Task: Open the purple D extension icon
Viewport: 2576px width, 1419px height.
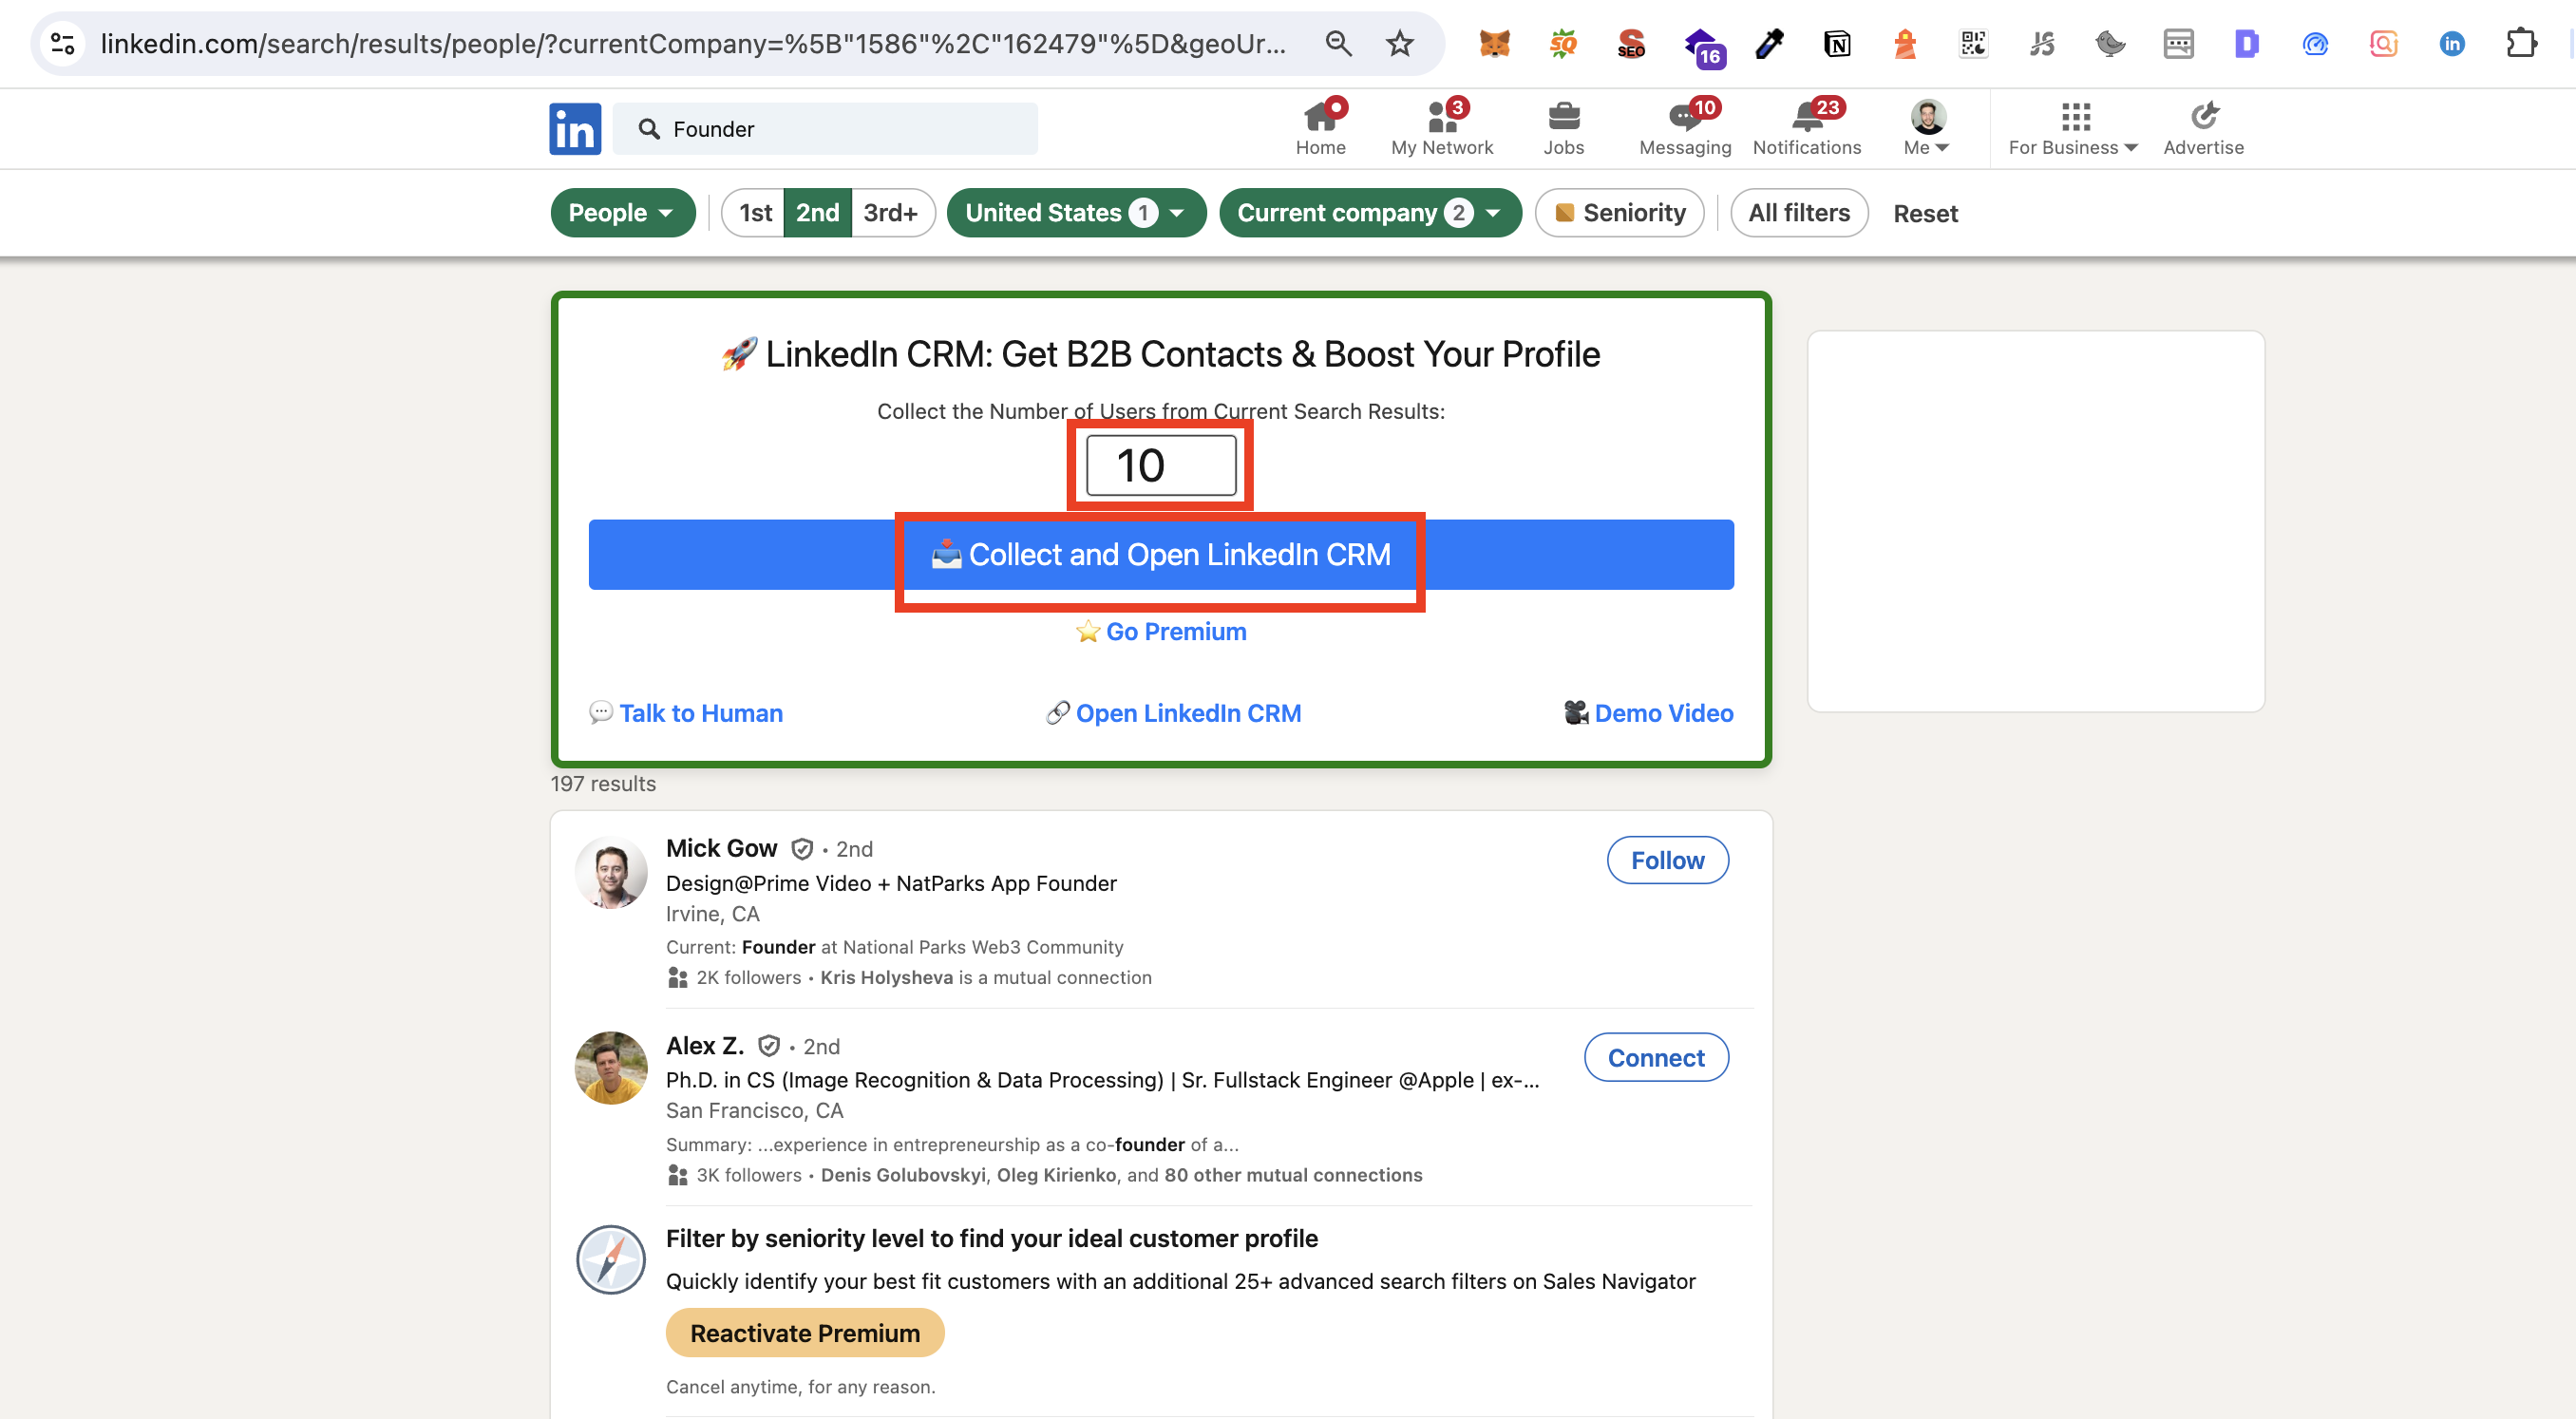Action: coord(2247,43)
